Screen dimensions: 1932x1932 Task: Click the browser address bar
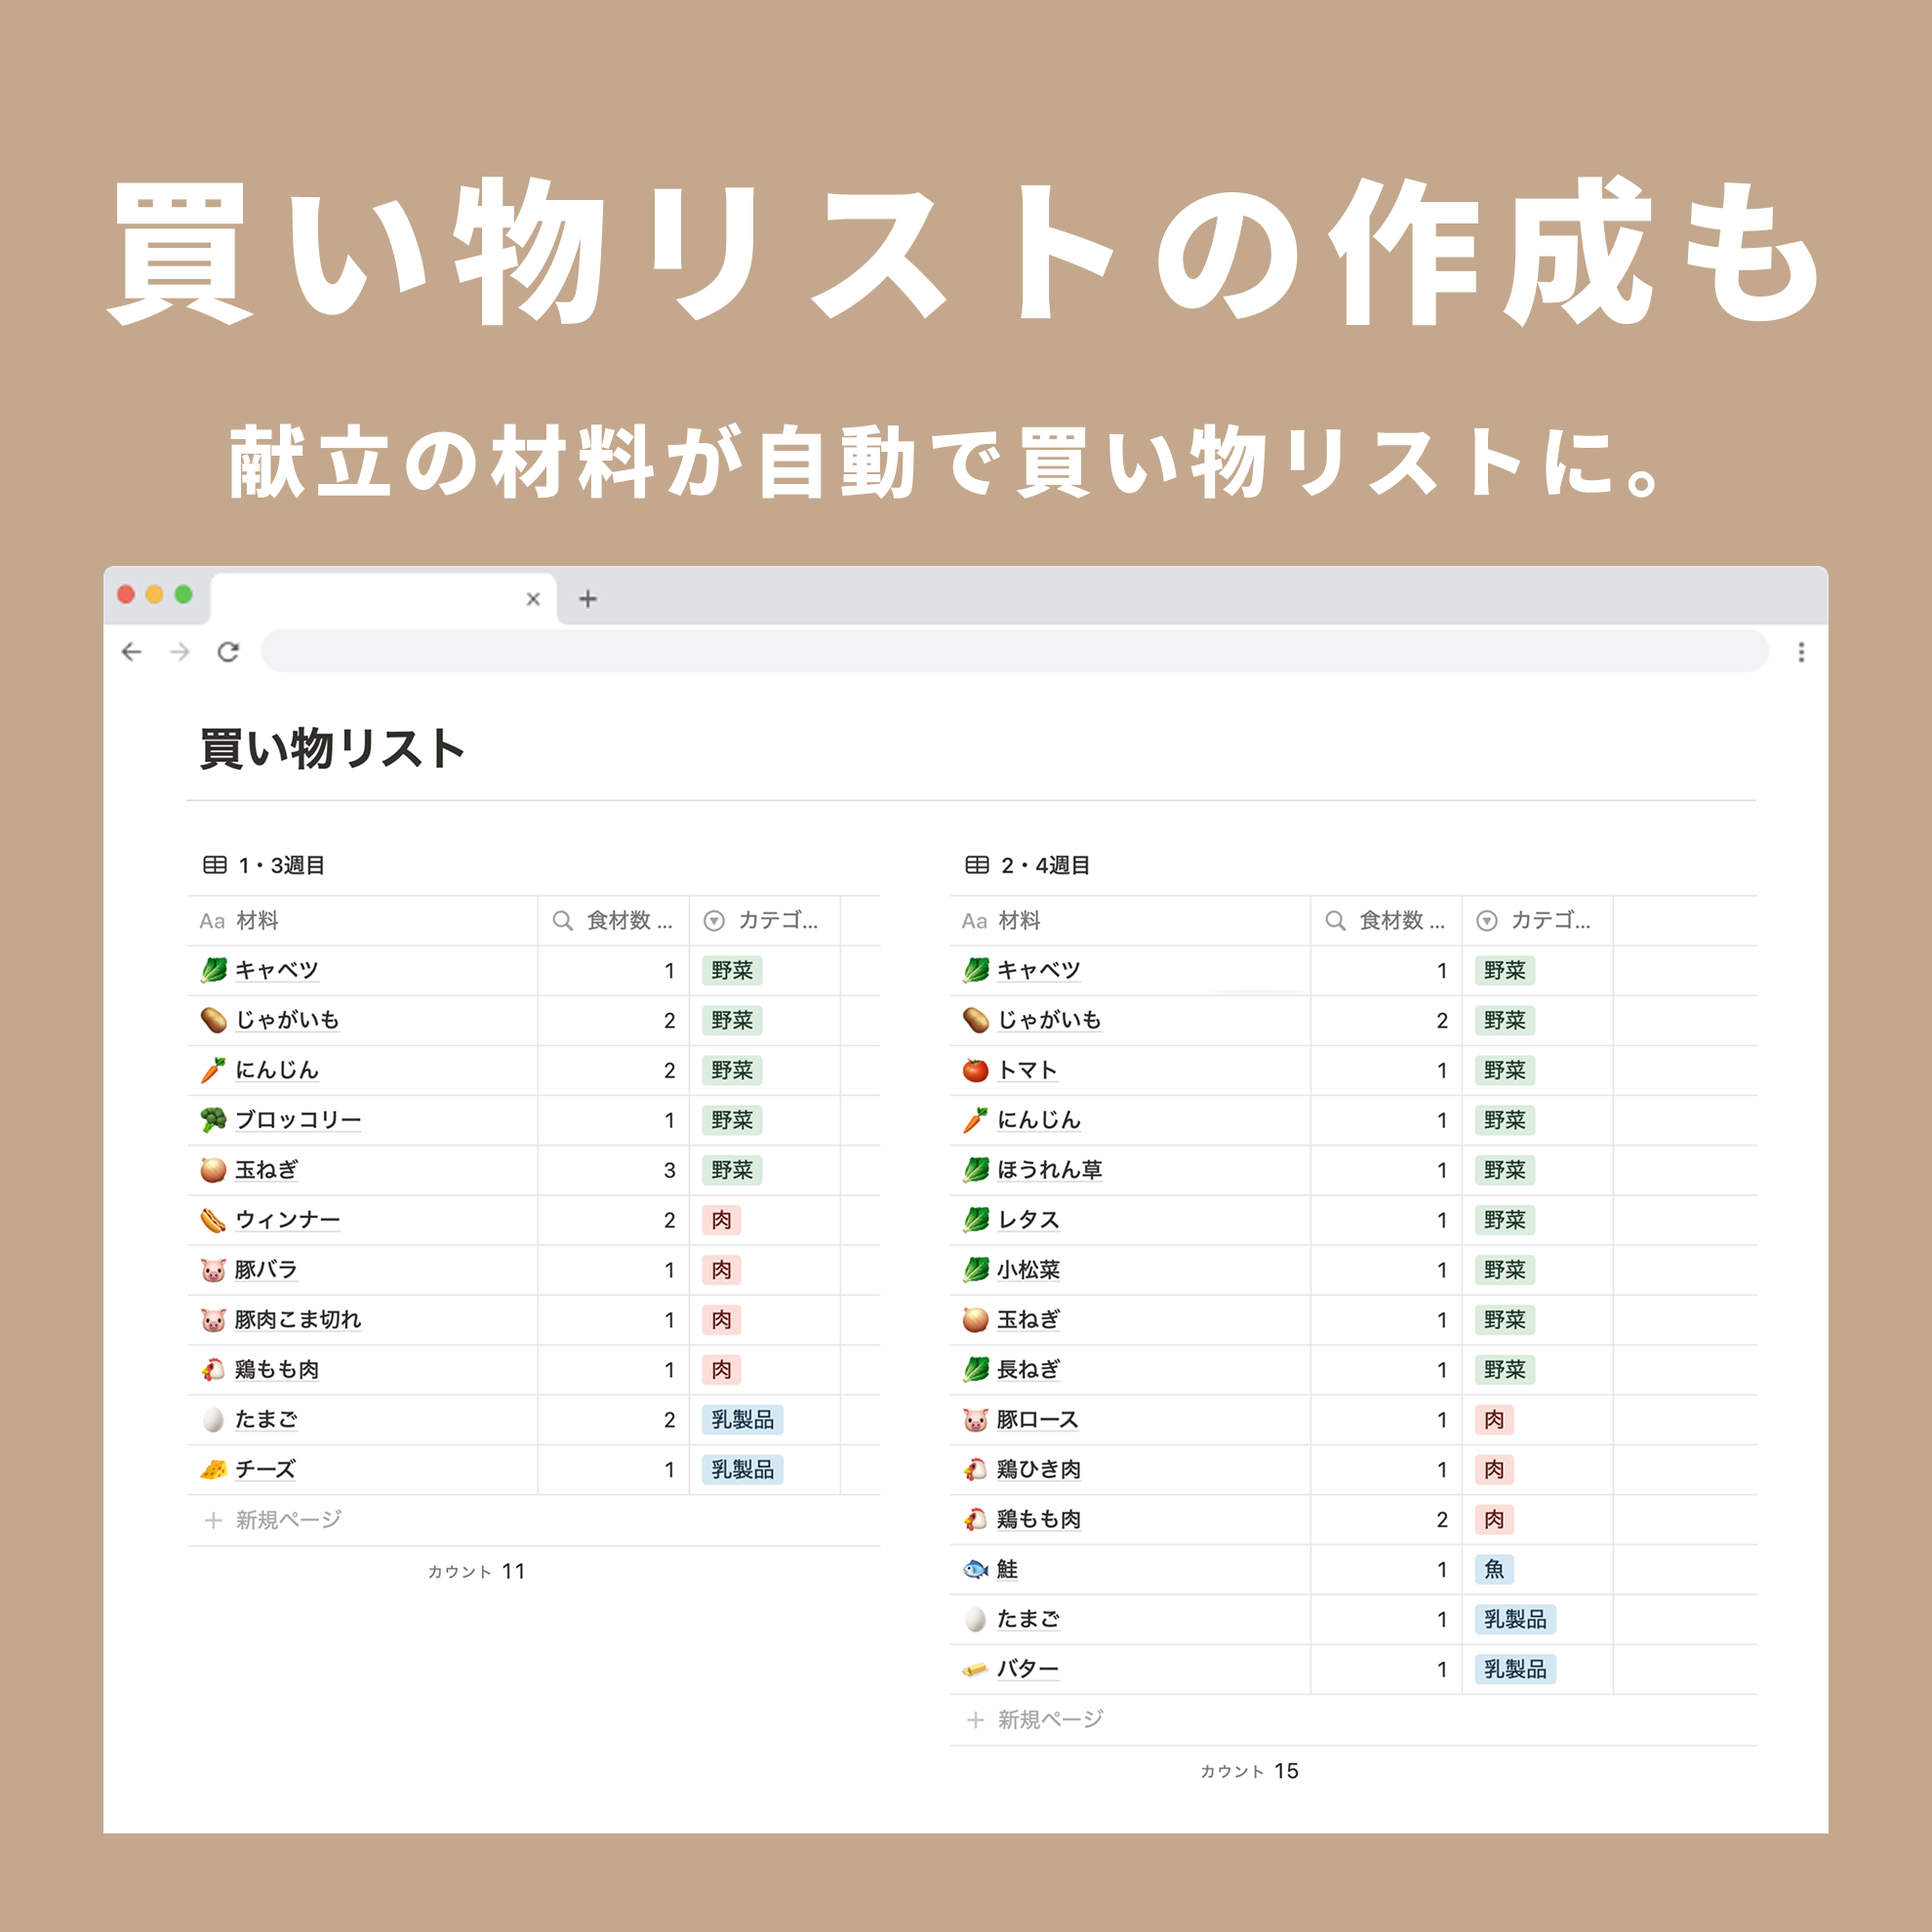1014,652
